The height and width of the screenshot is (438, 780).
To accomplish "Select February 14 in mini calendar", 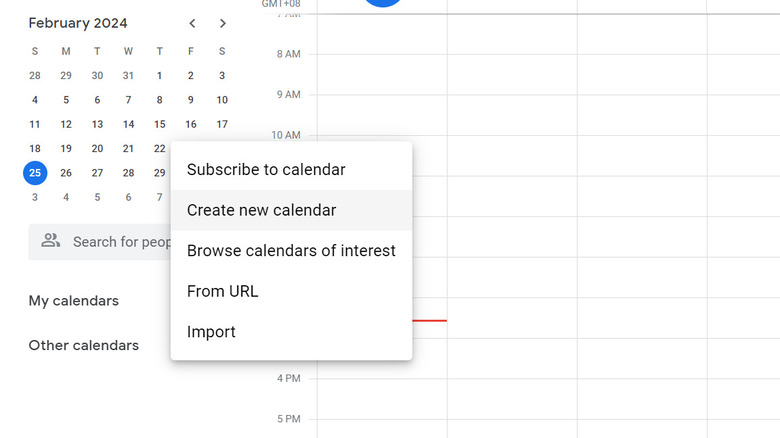I will [x=128, y=124].
